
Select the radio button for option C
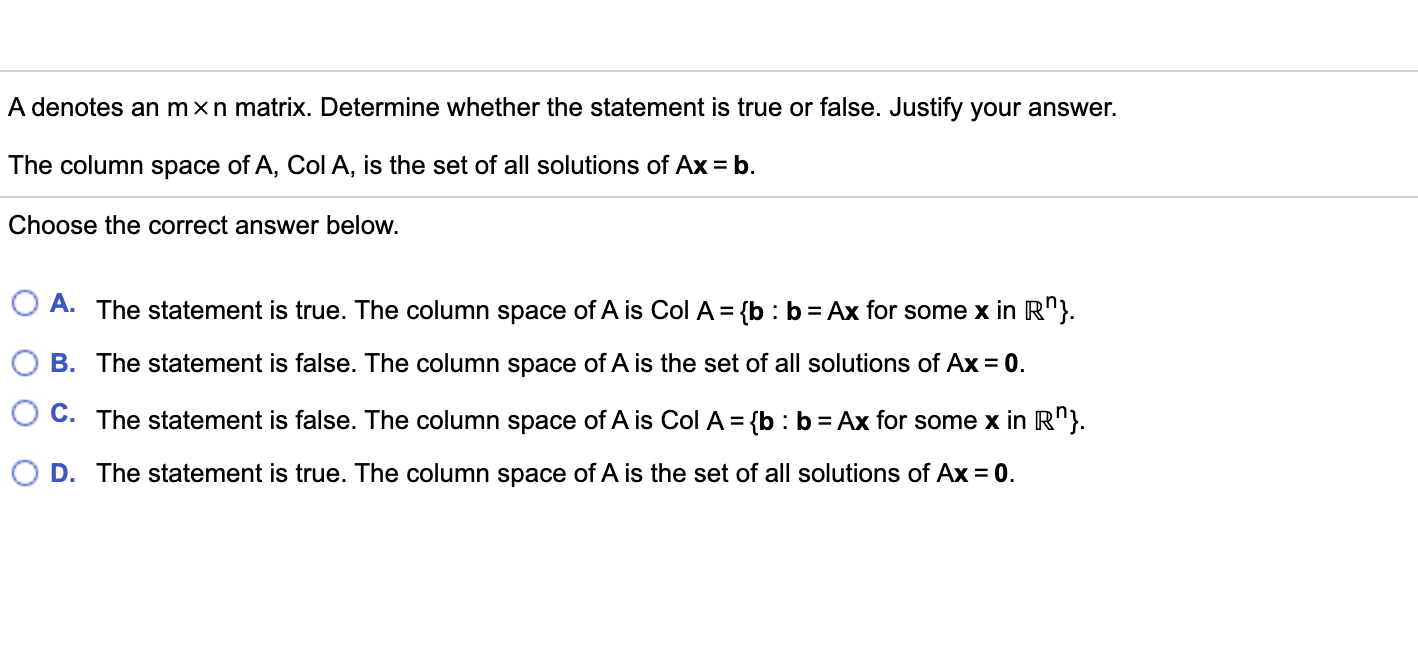pos(25,413)
